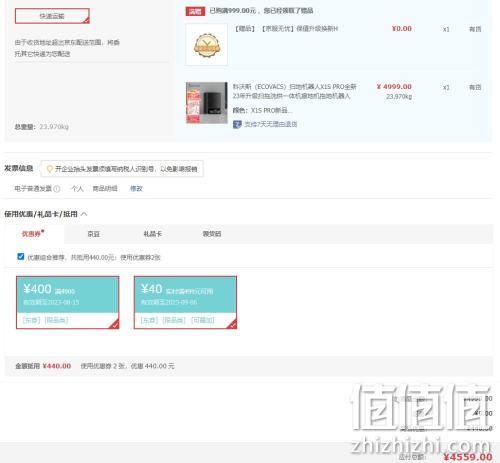Open the gold badge gift thumbnail
Viewport: 500px width, 463px height.
pyautogui.click(x=207, y=45)
